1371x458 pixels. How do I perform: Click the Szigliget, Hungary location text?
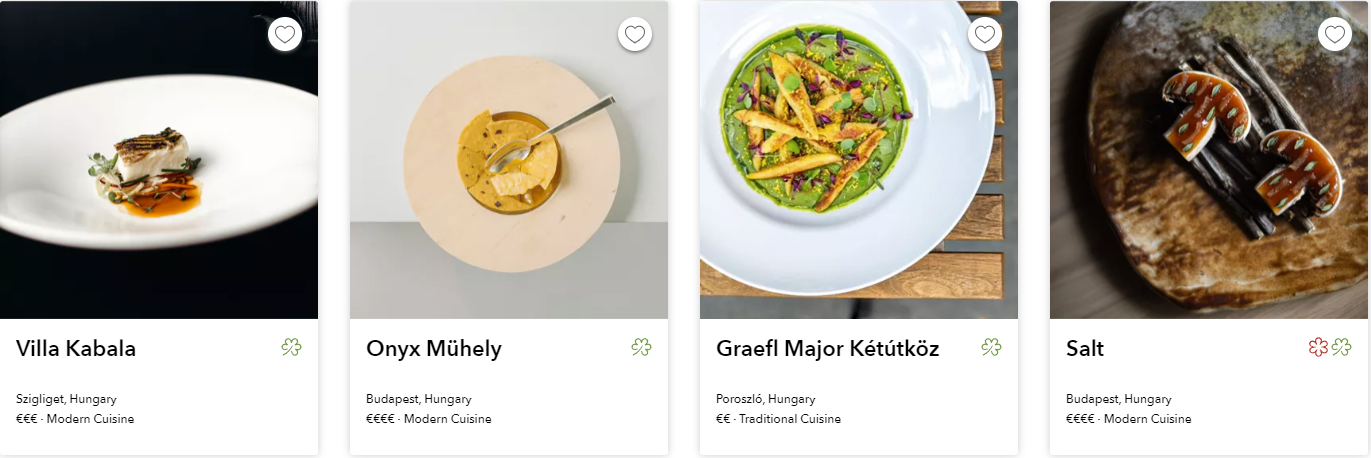coord(68,399)
